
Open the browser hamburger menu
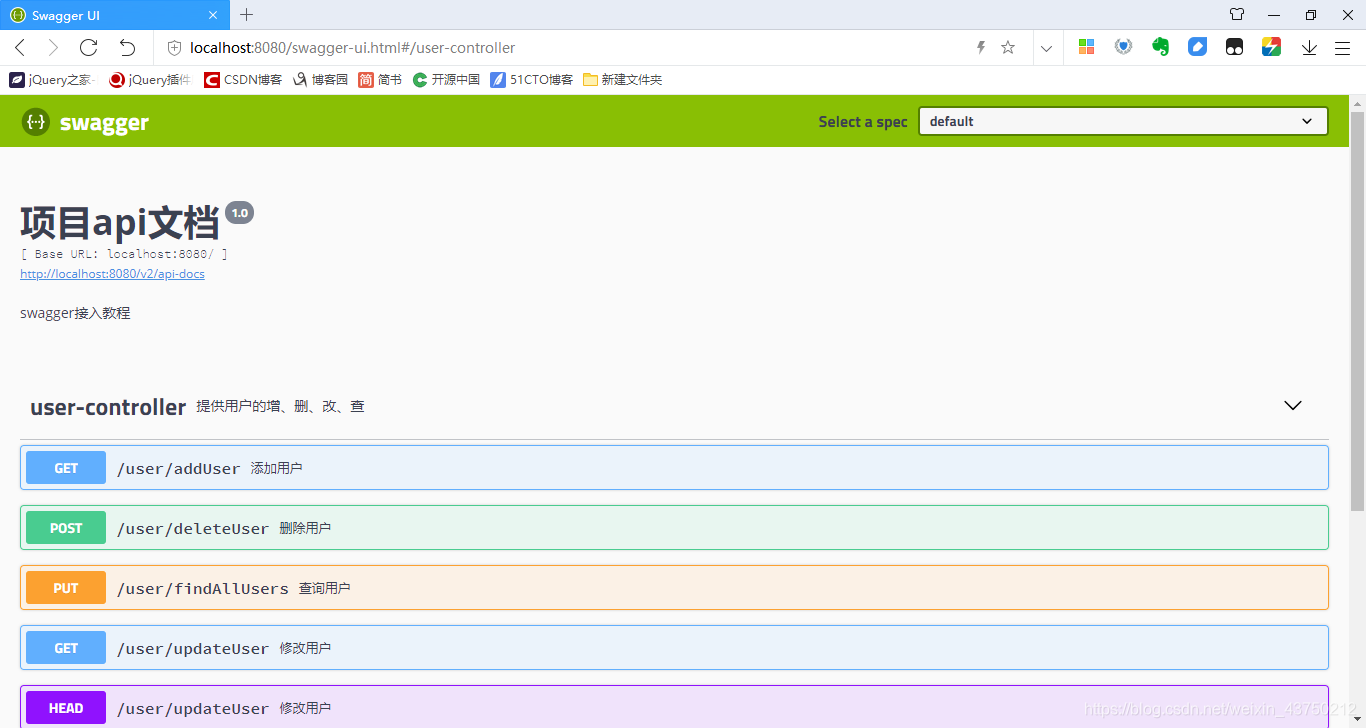[x=1343, y=47]
